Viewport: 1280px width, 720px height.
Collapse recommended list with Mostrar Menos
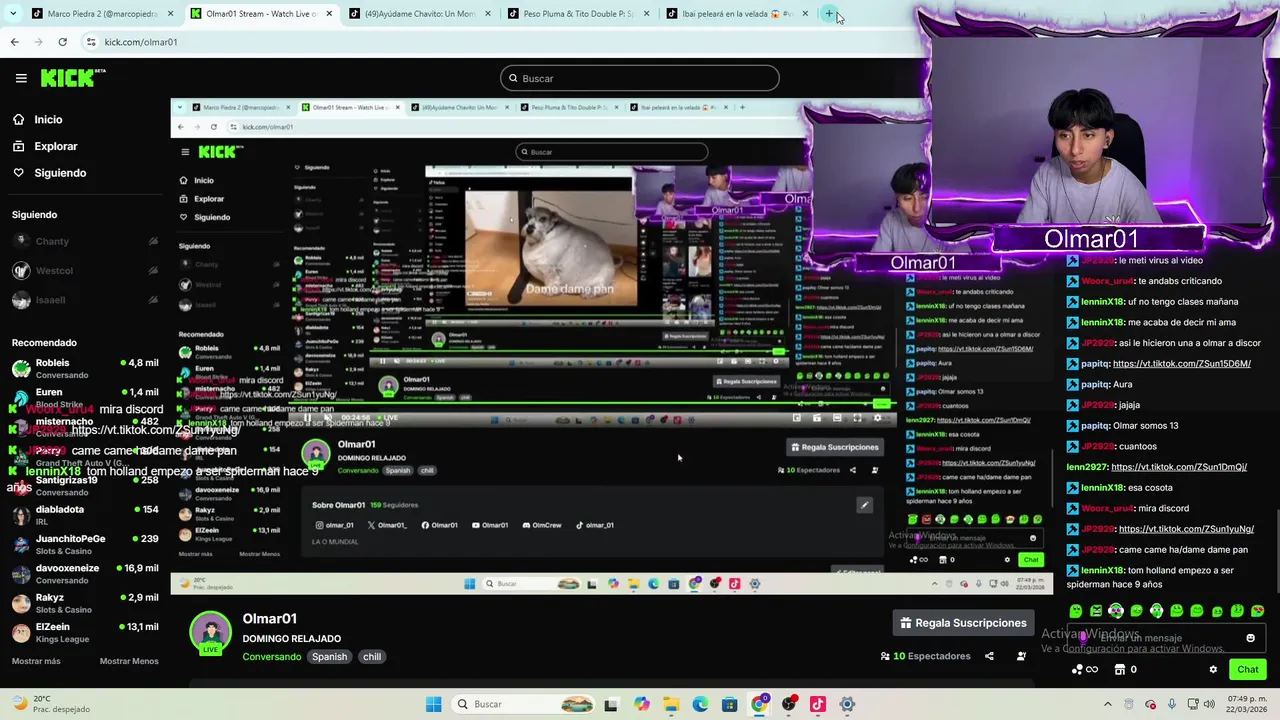pyautogui.click(x=129, y=661)
